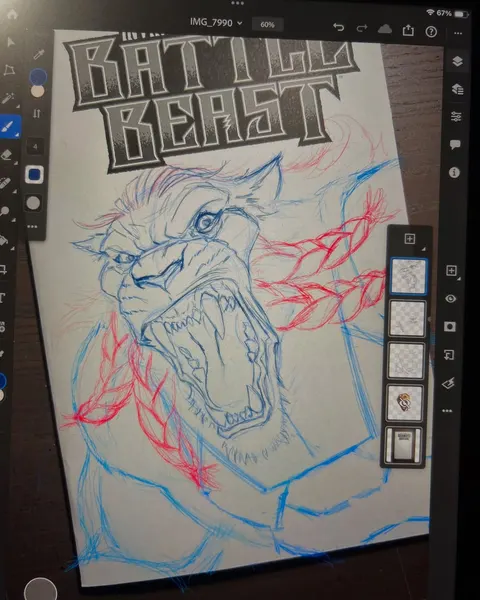Expand the IMG_7990 document name dropdown

216,23
